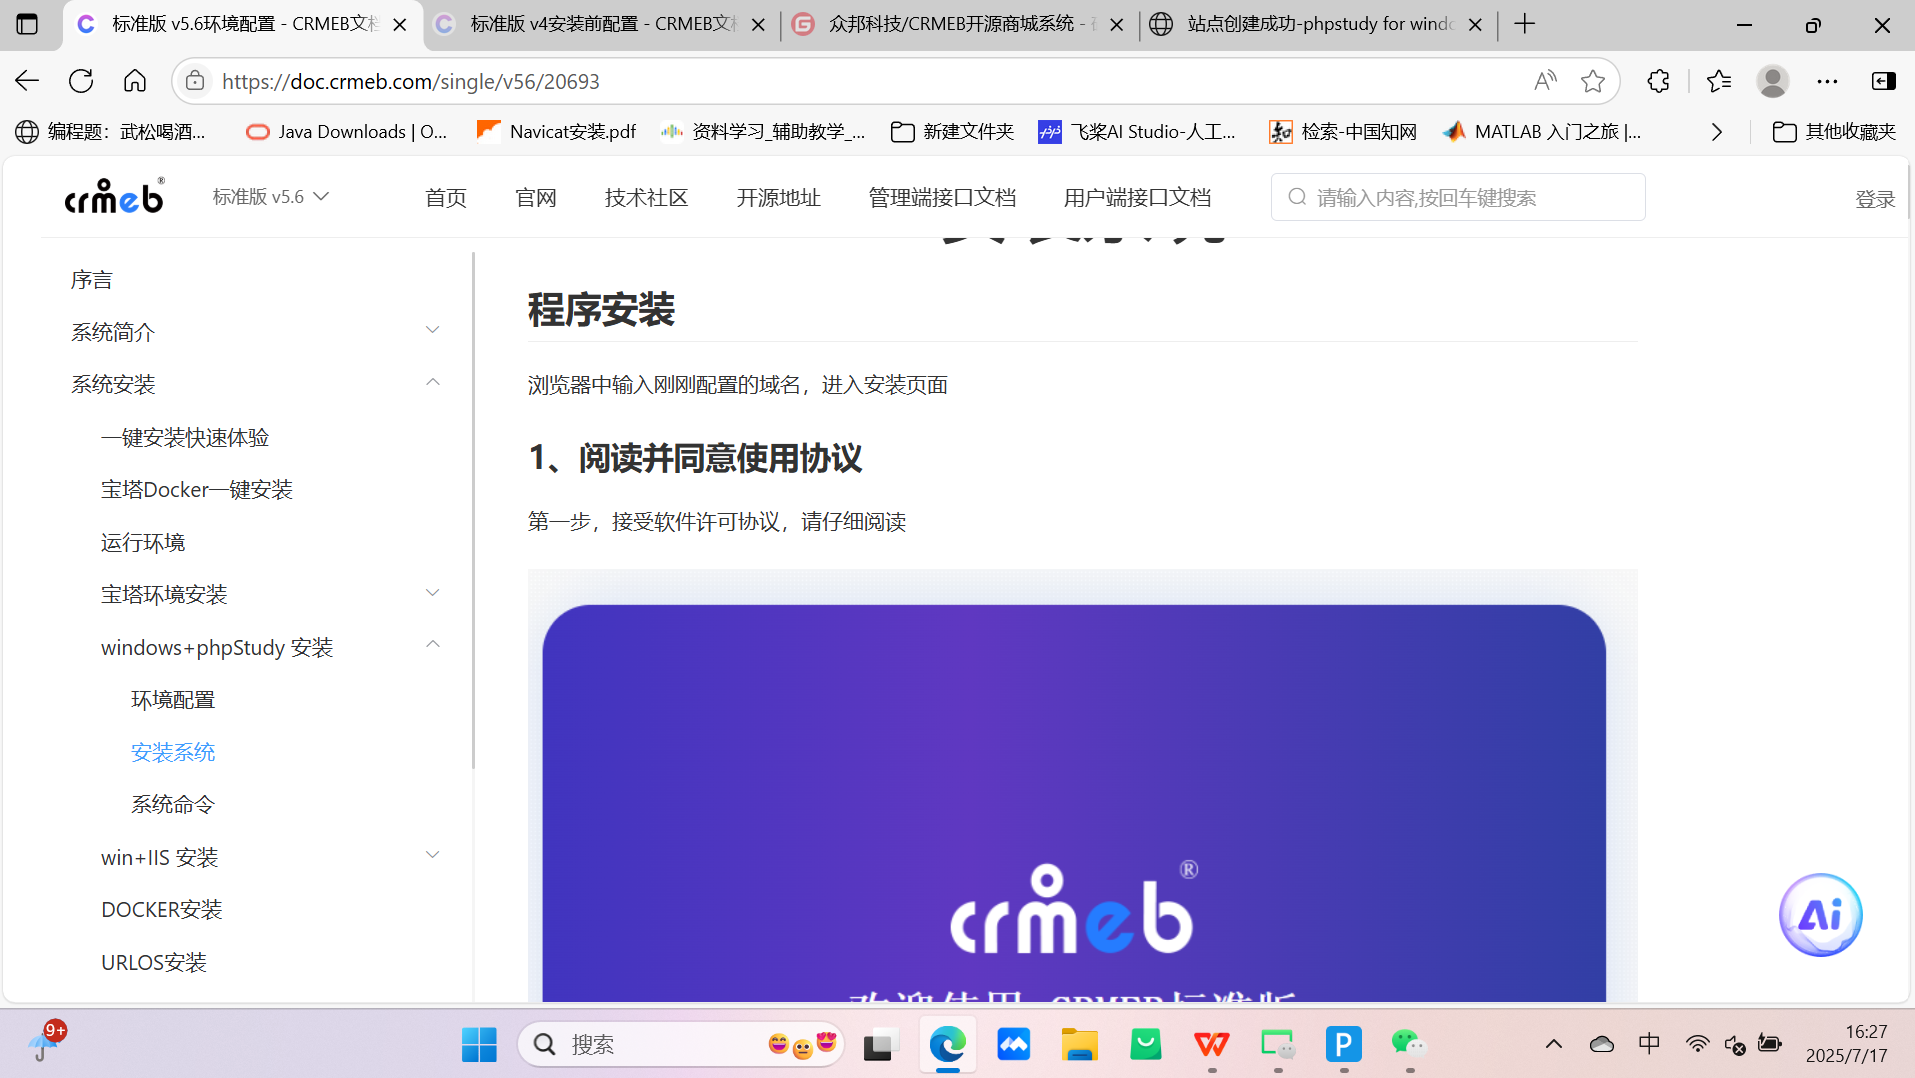
Task: Open the floating AI assistant button
Action: 1820,915
